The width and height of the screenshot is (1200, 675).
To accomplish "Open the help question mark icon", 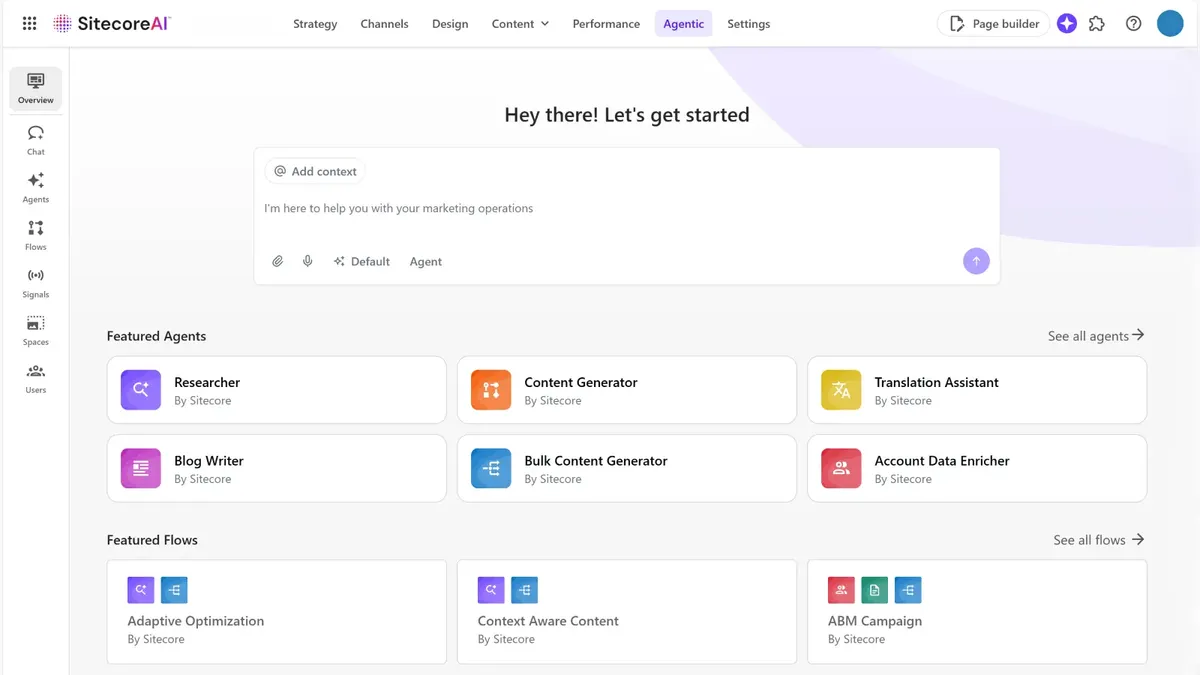I will point(1133,24).
